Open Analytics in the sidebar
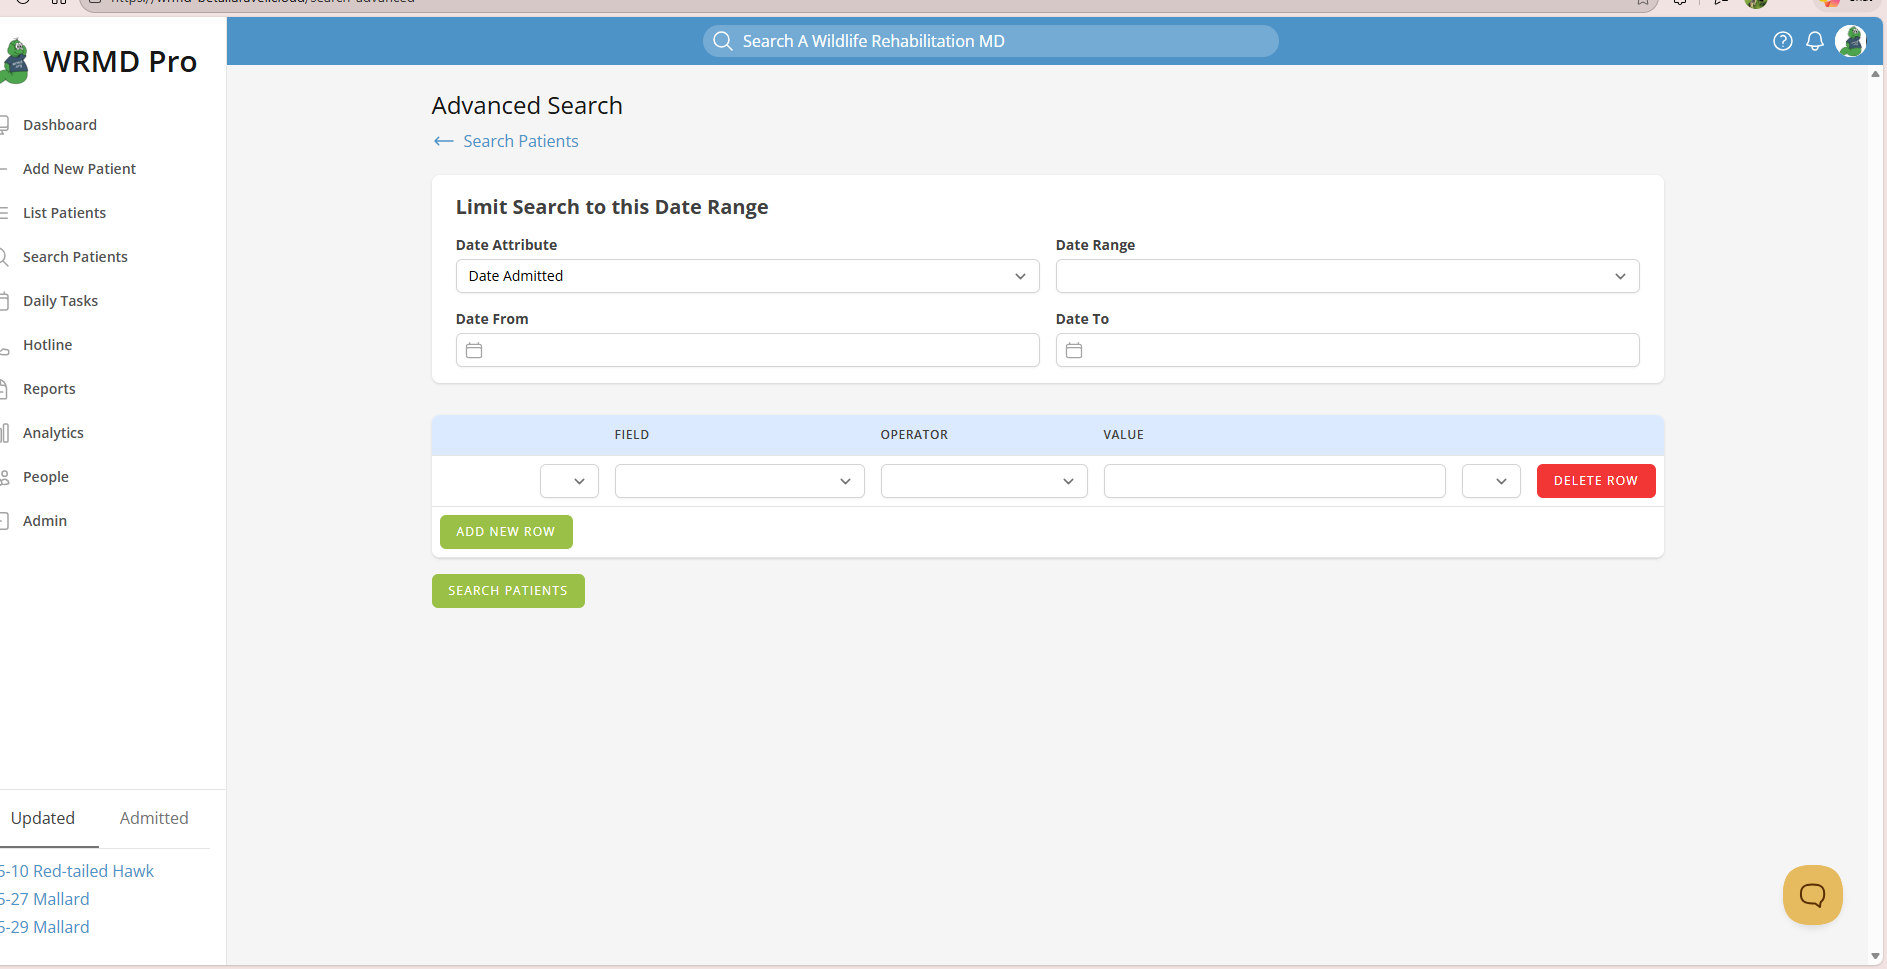The image size is (1887, 969). click(x=53, y=433)
